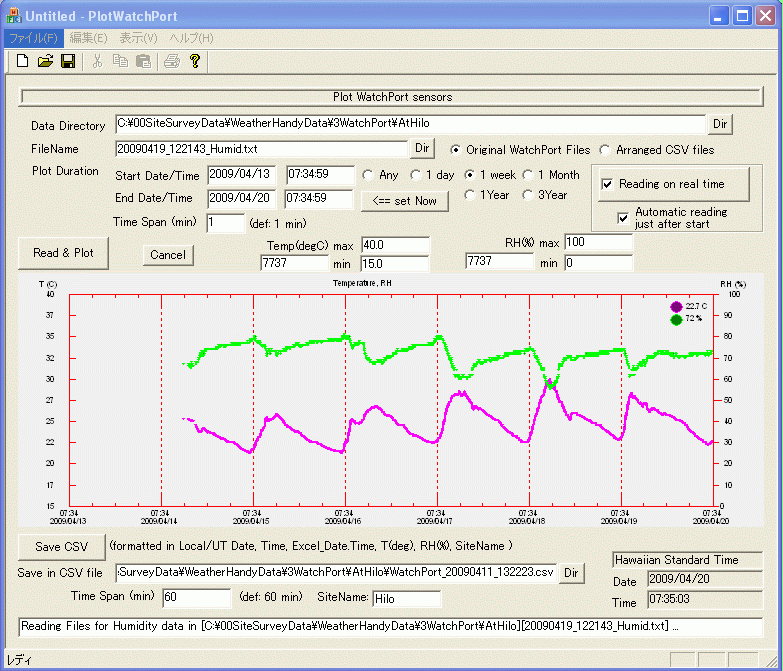Viewport: 783px width, 671px height.
Task: Click the SiteName input field
Action: pos(406,599)
